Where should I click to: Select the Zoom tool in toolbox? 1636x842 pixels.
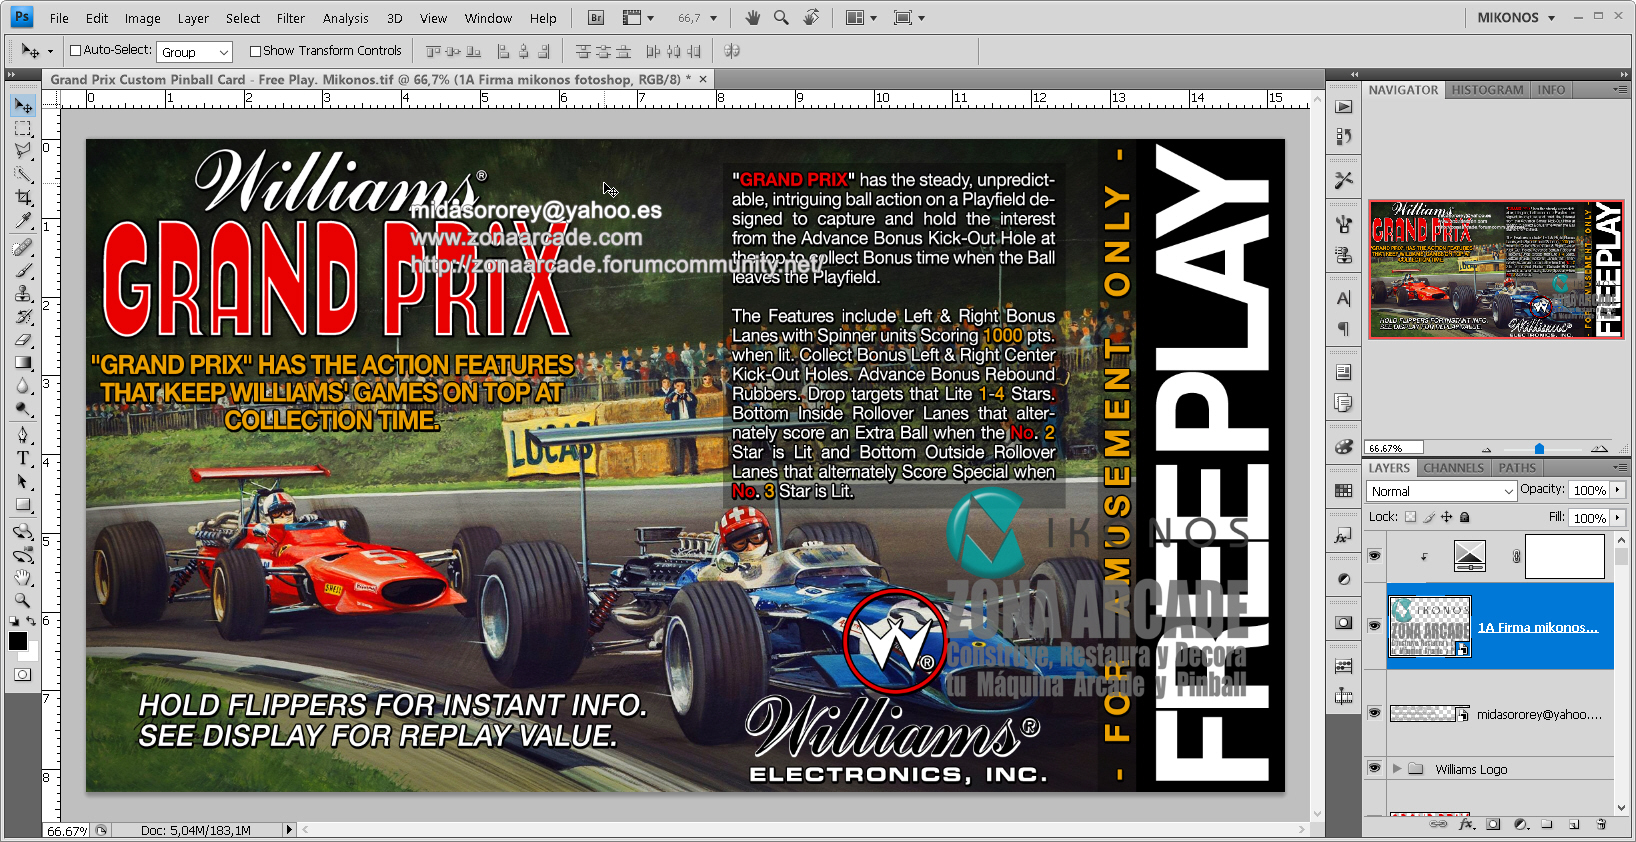pyautogui.click(x=22, y=600)
